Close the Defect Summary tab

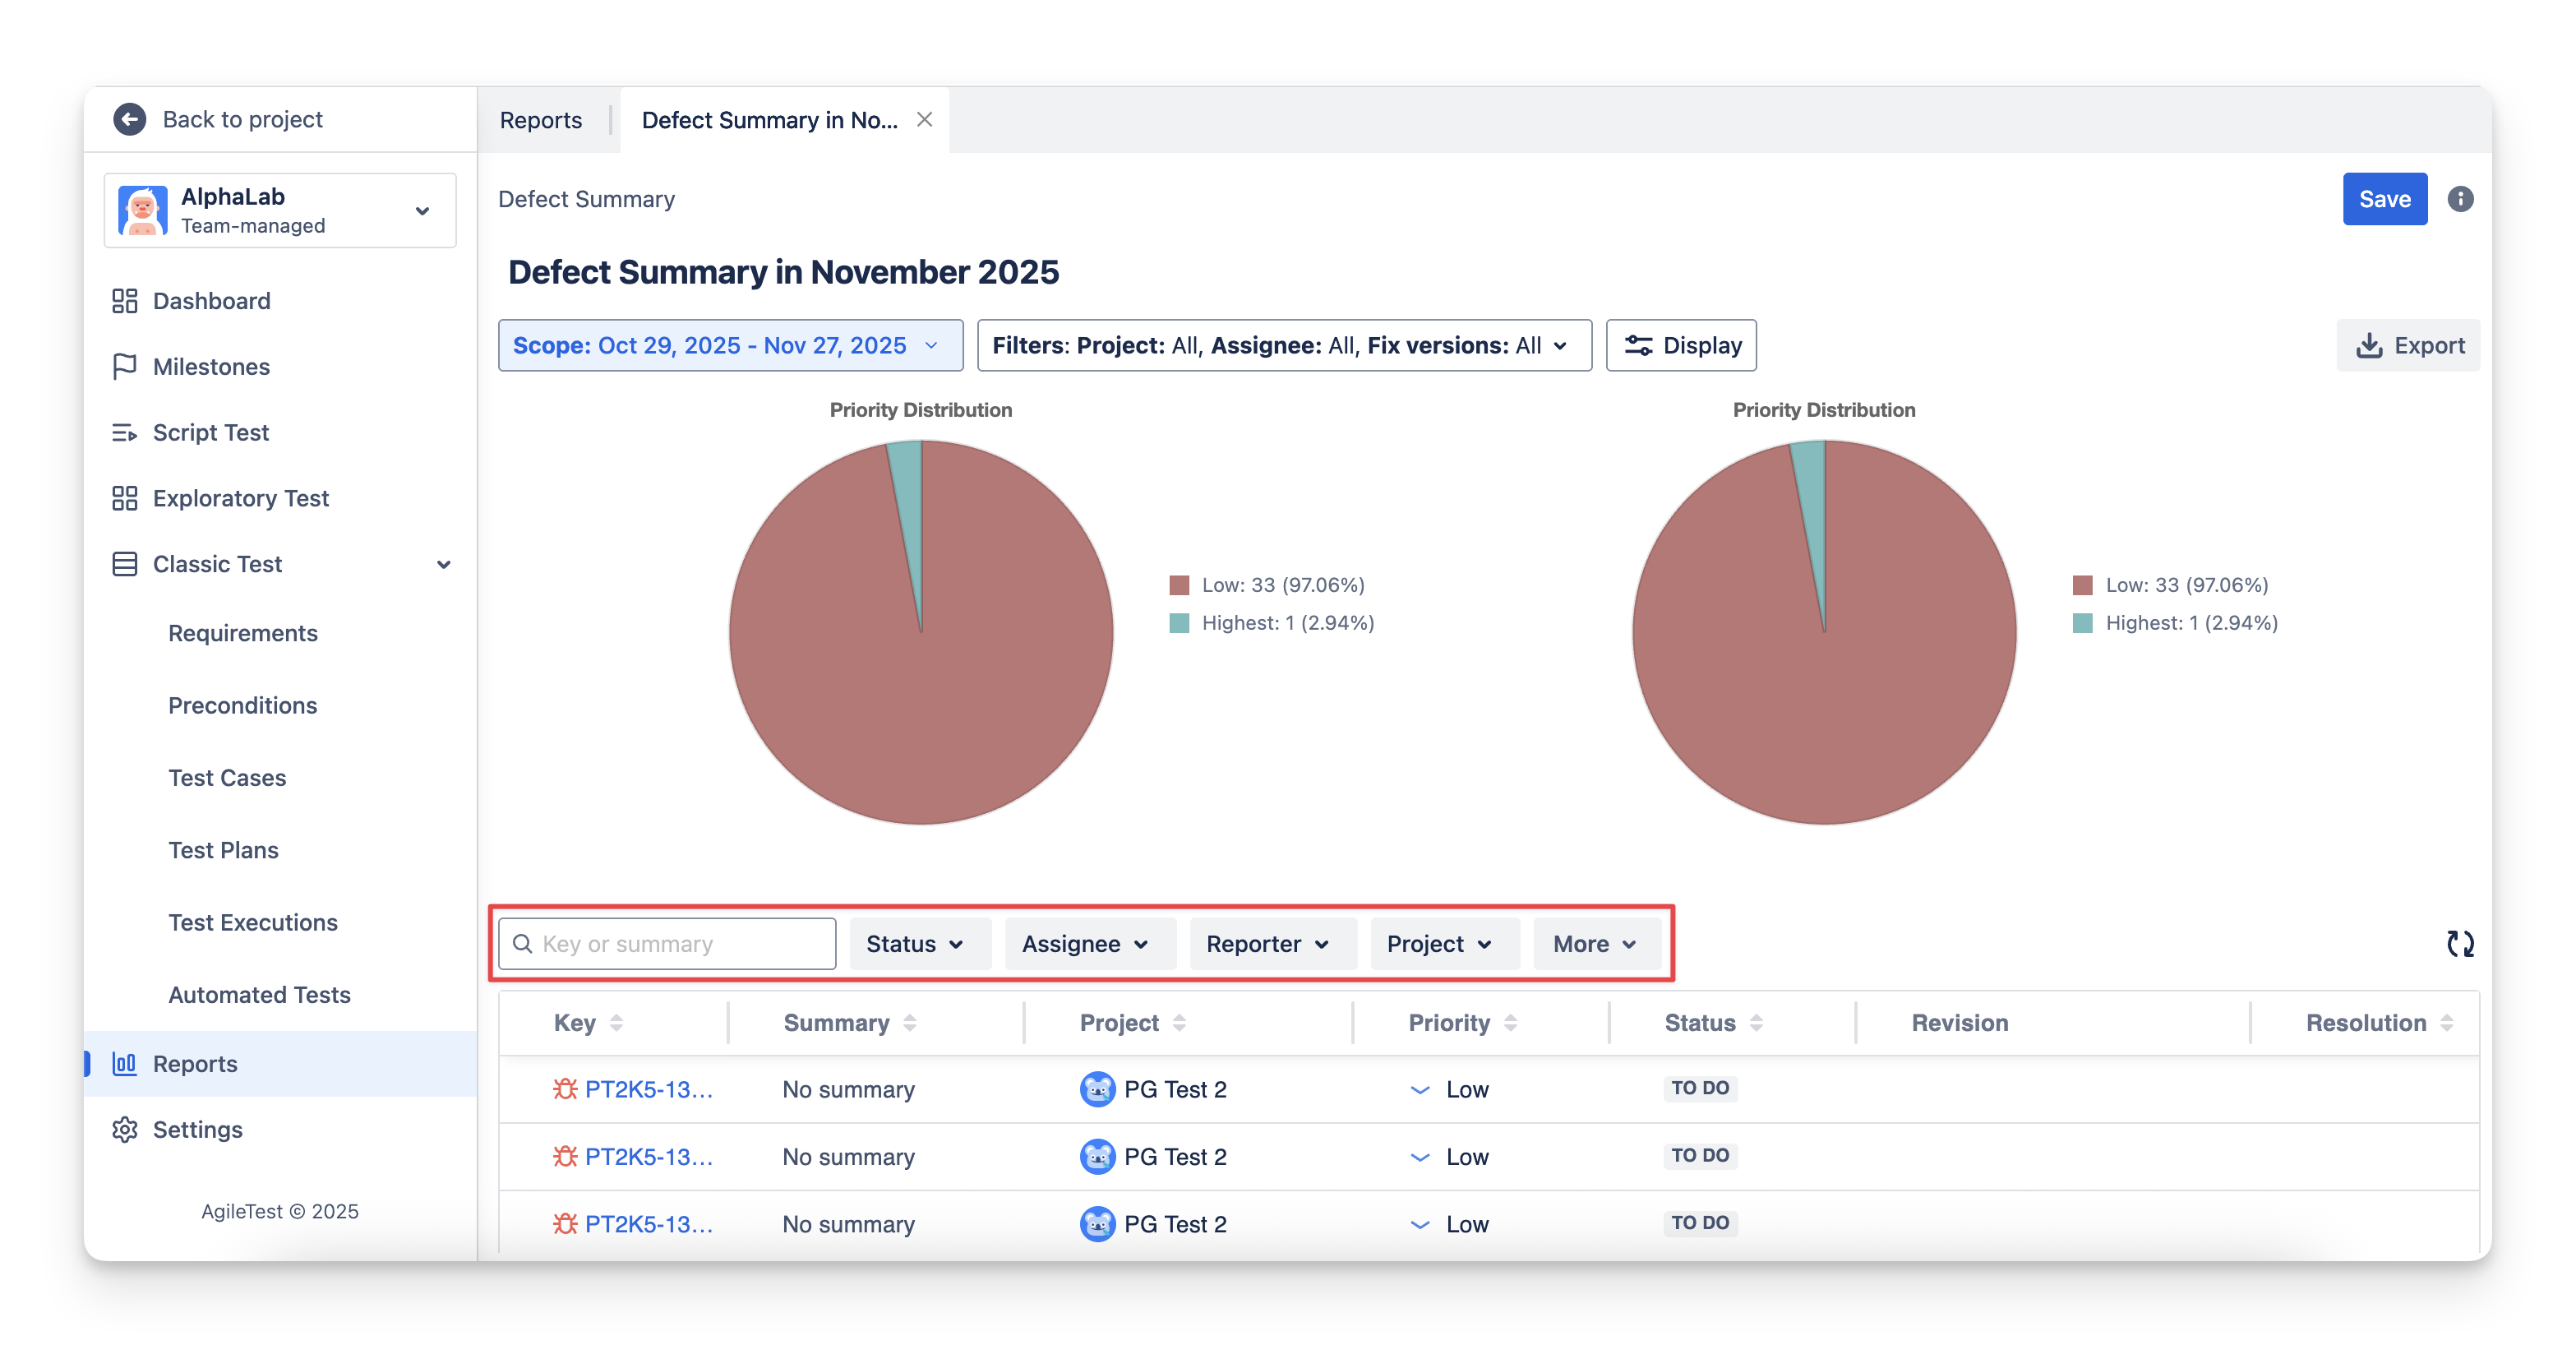(924, 119)
